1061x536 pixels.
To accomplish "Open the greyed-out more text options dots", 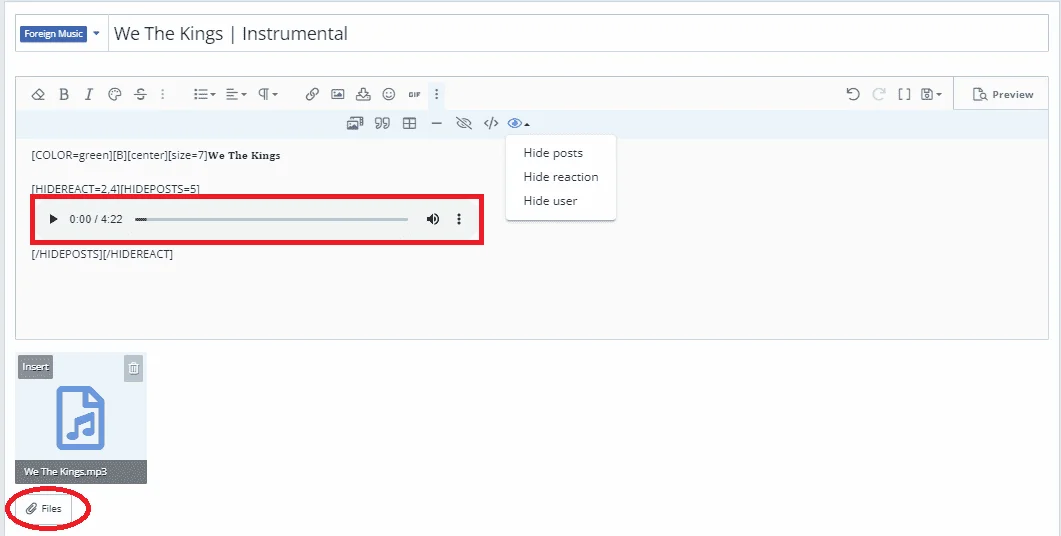I will coord(163,95).
